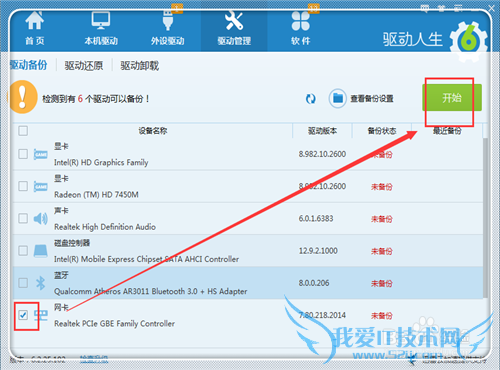The height and width of the screenshot is (370, 500).
Task: Click the Intel(R) Mobile Express Chipset SATA AHCI Controller name
Action: 146,259
